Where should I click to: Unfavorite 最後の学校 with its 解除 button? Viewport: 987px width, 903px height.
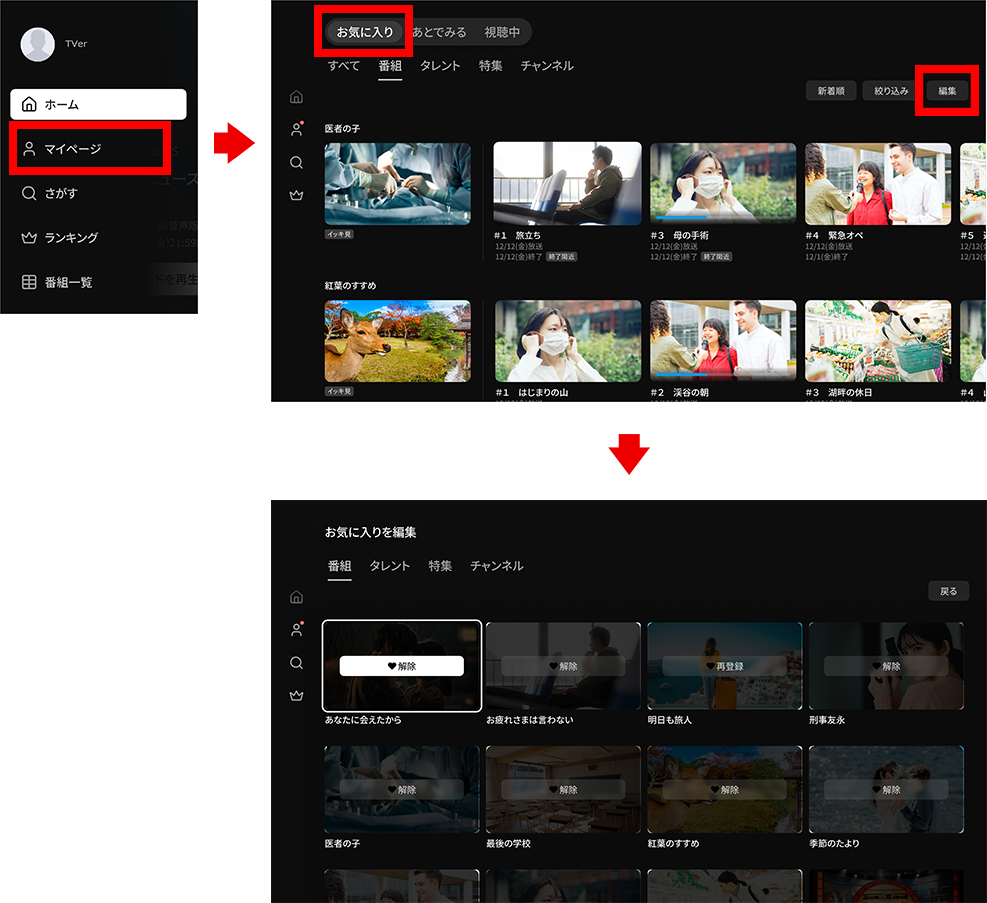pos(563,789)
